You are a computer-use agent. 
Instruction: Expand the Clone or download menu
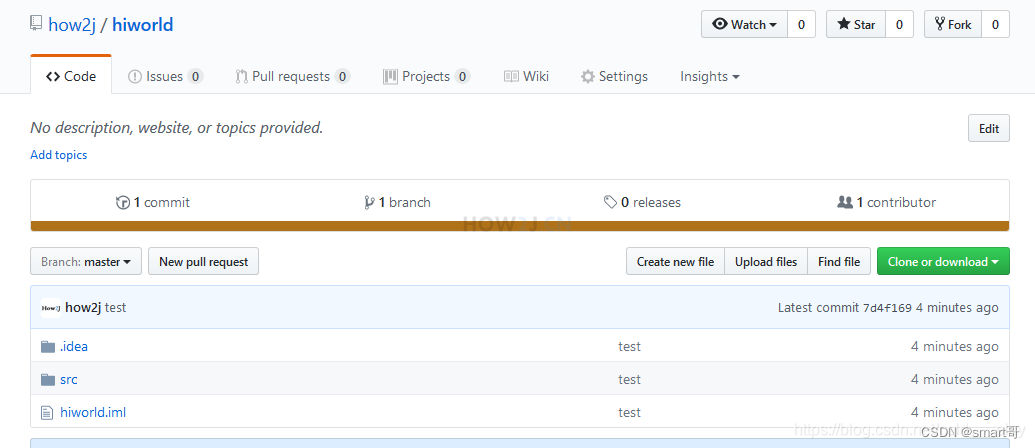tap(943, 262)
